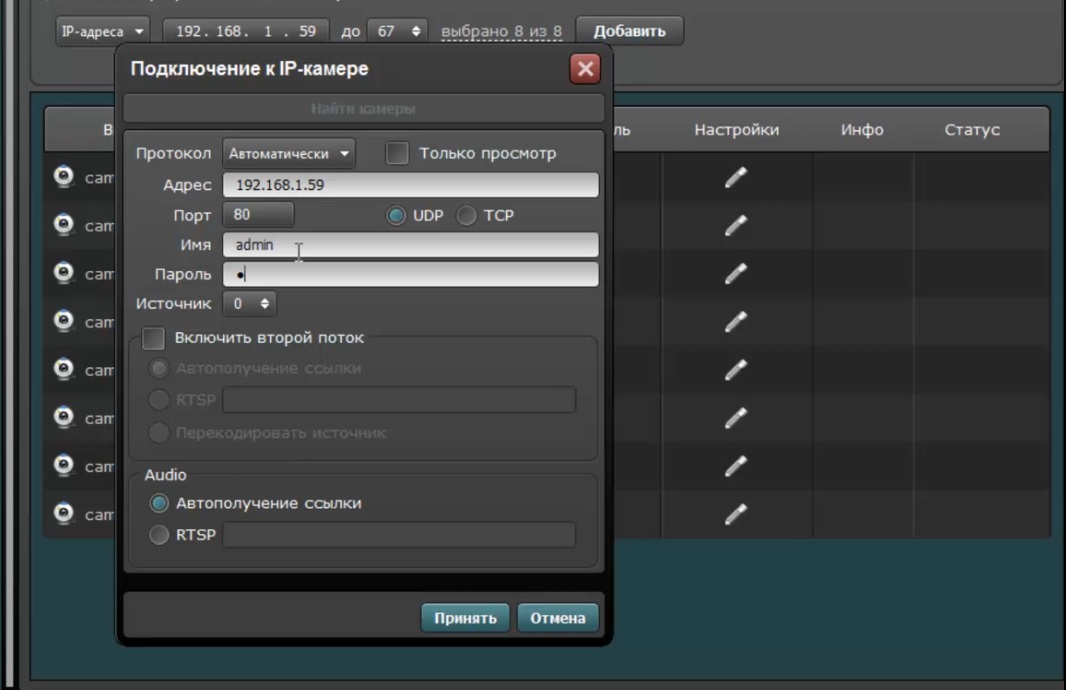
Task: Click the pencil icon in the sixth camera row
Action: tap(736, 418)
